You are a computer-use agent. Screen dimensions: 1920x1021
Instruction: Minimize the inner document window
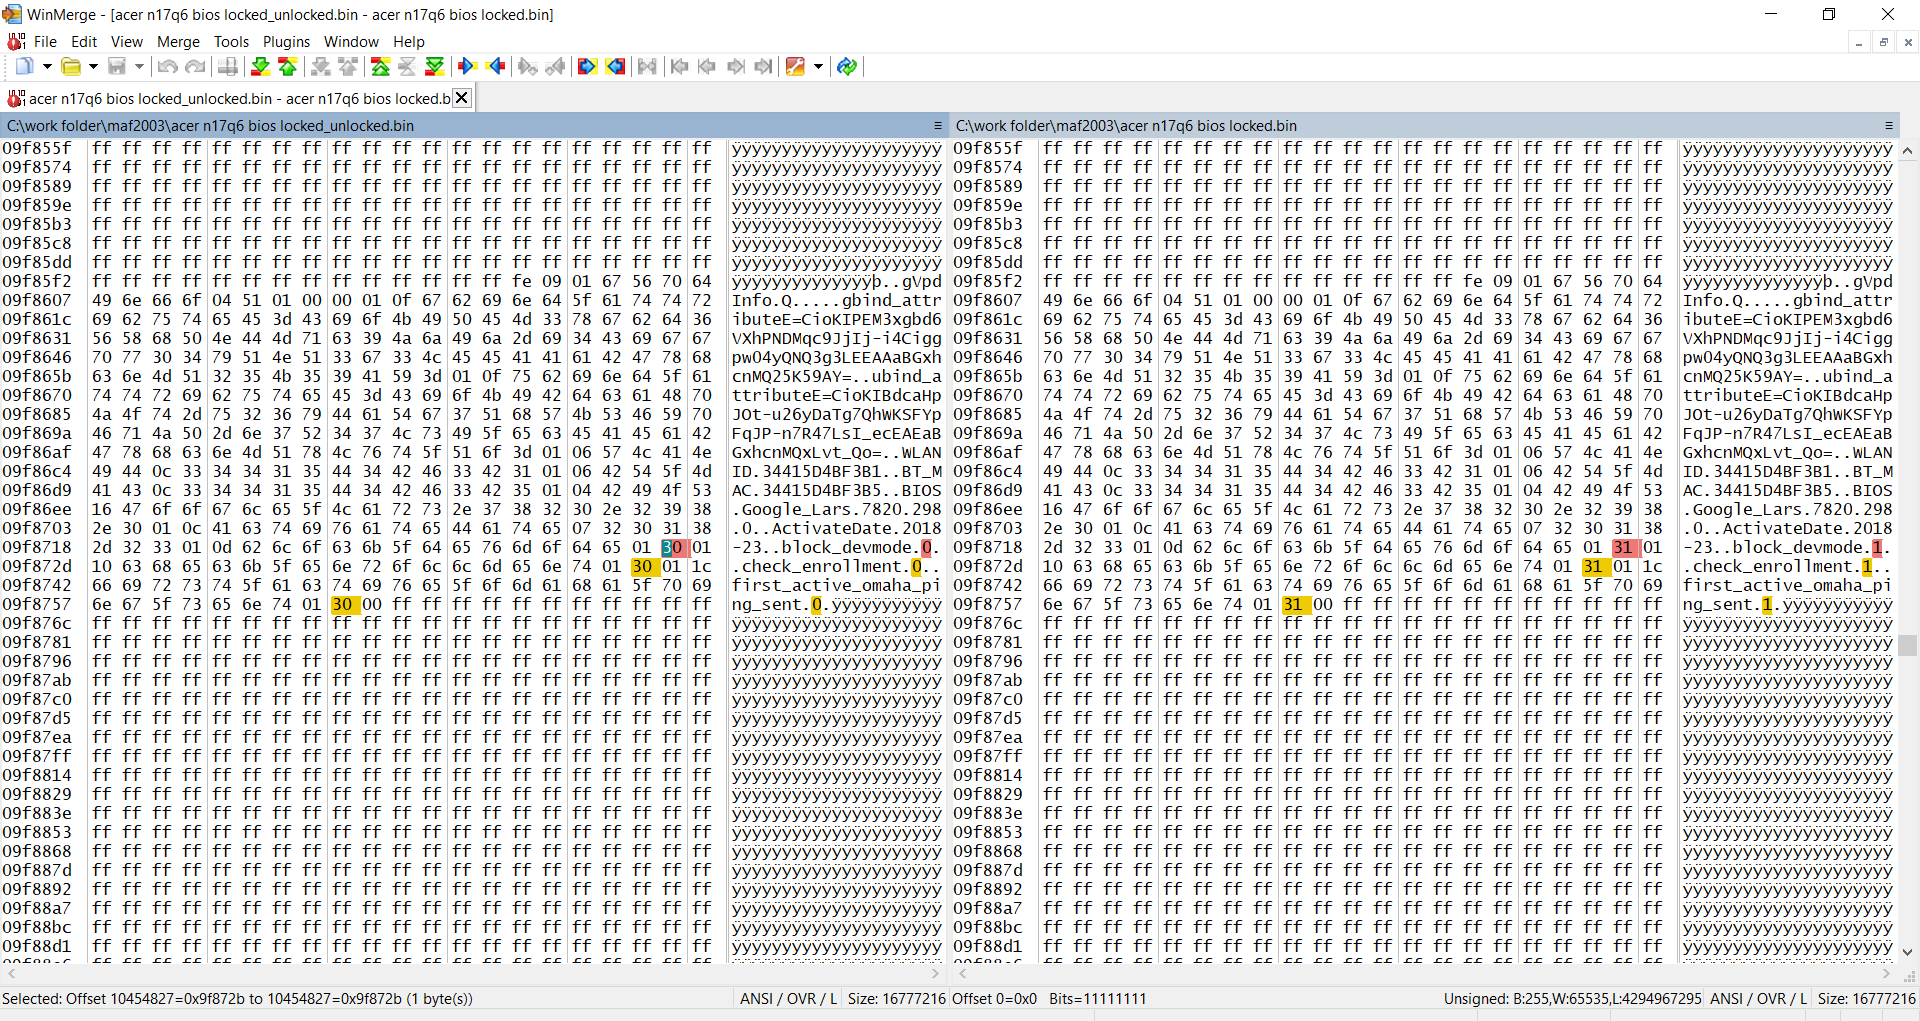coord(1859,42)
